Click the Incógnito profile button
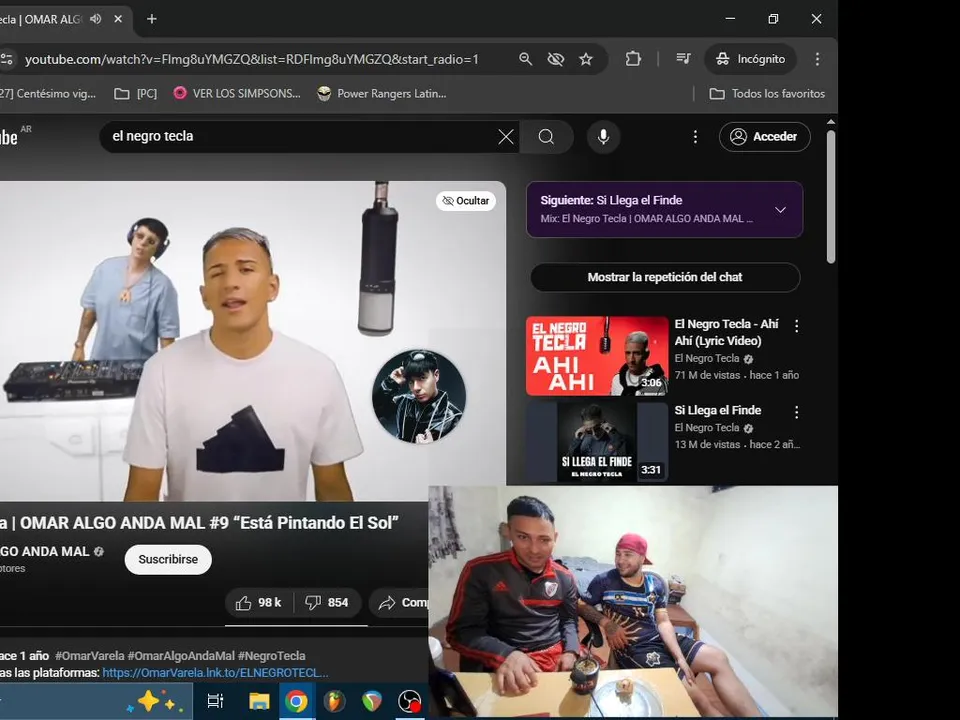This screenshot has height=720, width=960. coord(751,59)
